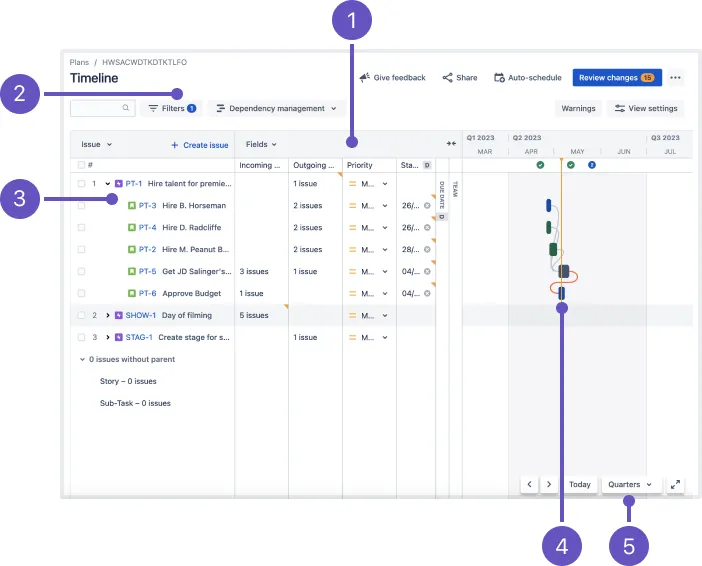Open View settings
This screenshot has height=566, width=702.
pos(646,108)
